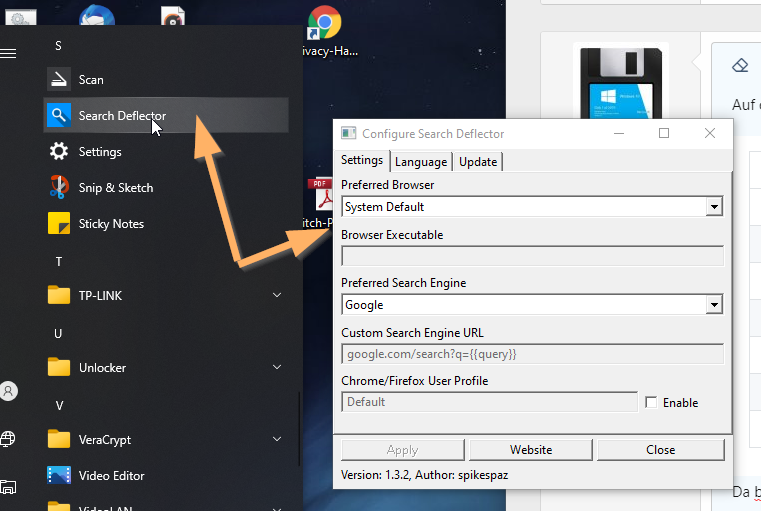Jump to letter S section header
This screenshot has height=511, width=761.
58,46
